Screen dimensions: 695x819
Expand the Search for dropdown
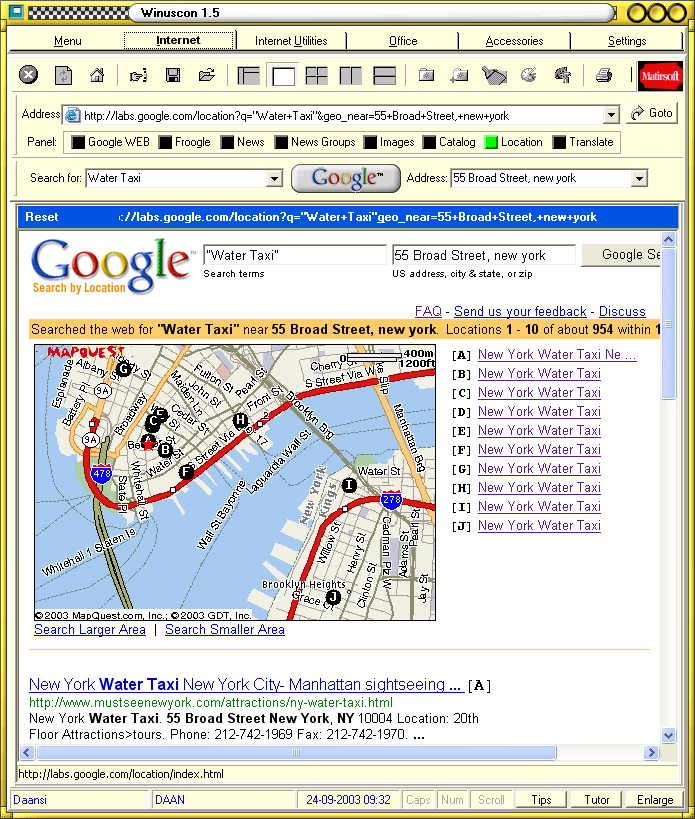point(274,179)
